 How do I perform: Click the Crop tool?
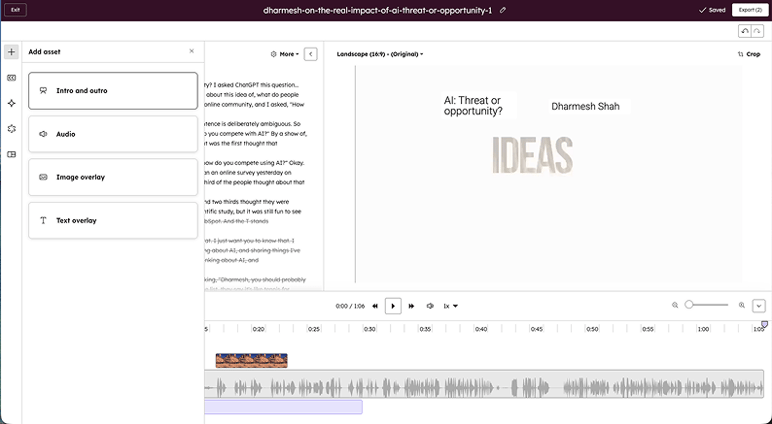(749, 54)
